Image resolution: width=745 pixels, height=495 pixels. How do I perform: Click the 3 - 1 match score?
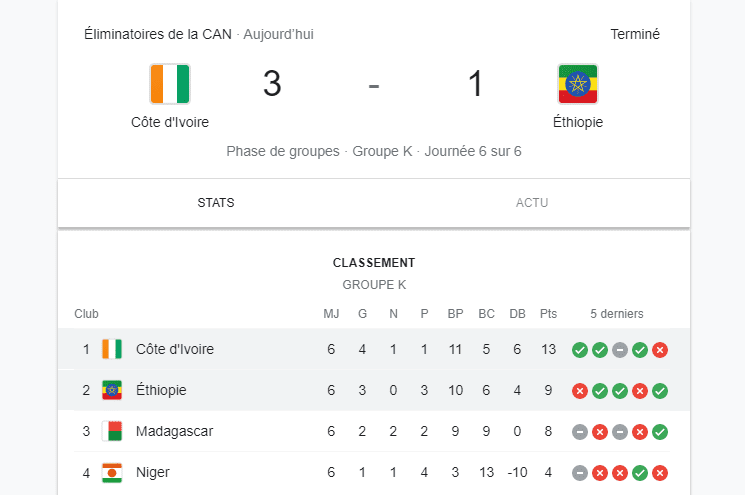(x=373, y=84)
